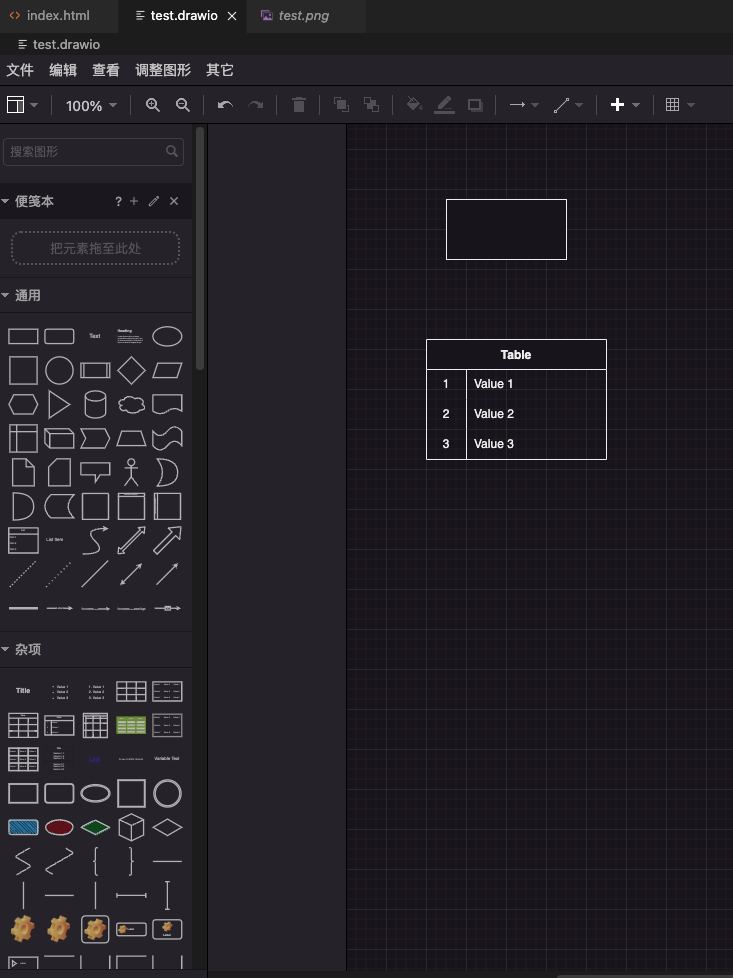Select the Table header on the canvas

click(x=516, y=355)
